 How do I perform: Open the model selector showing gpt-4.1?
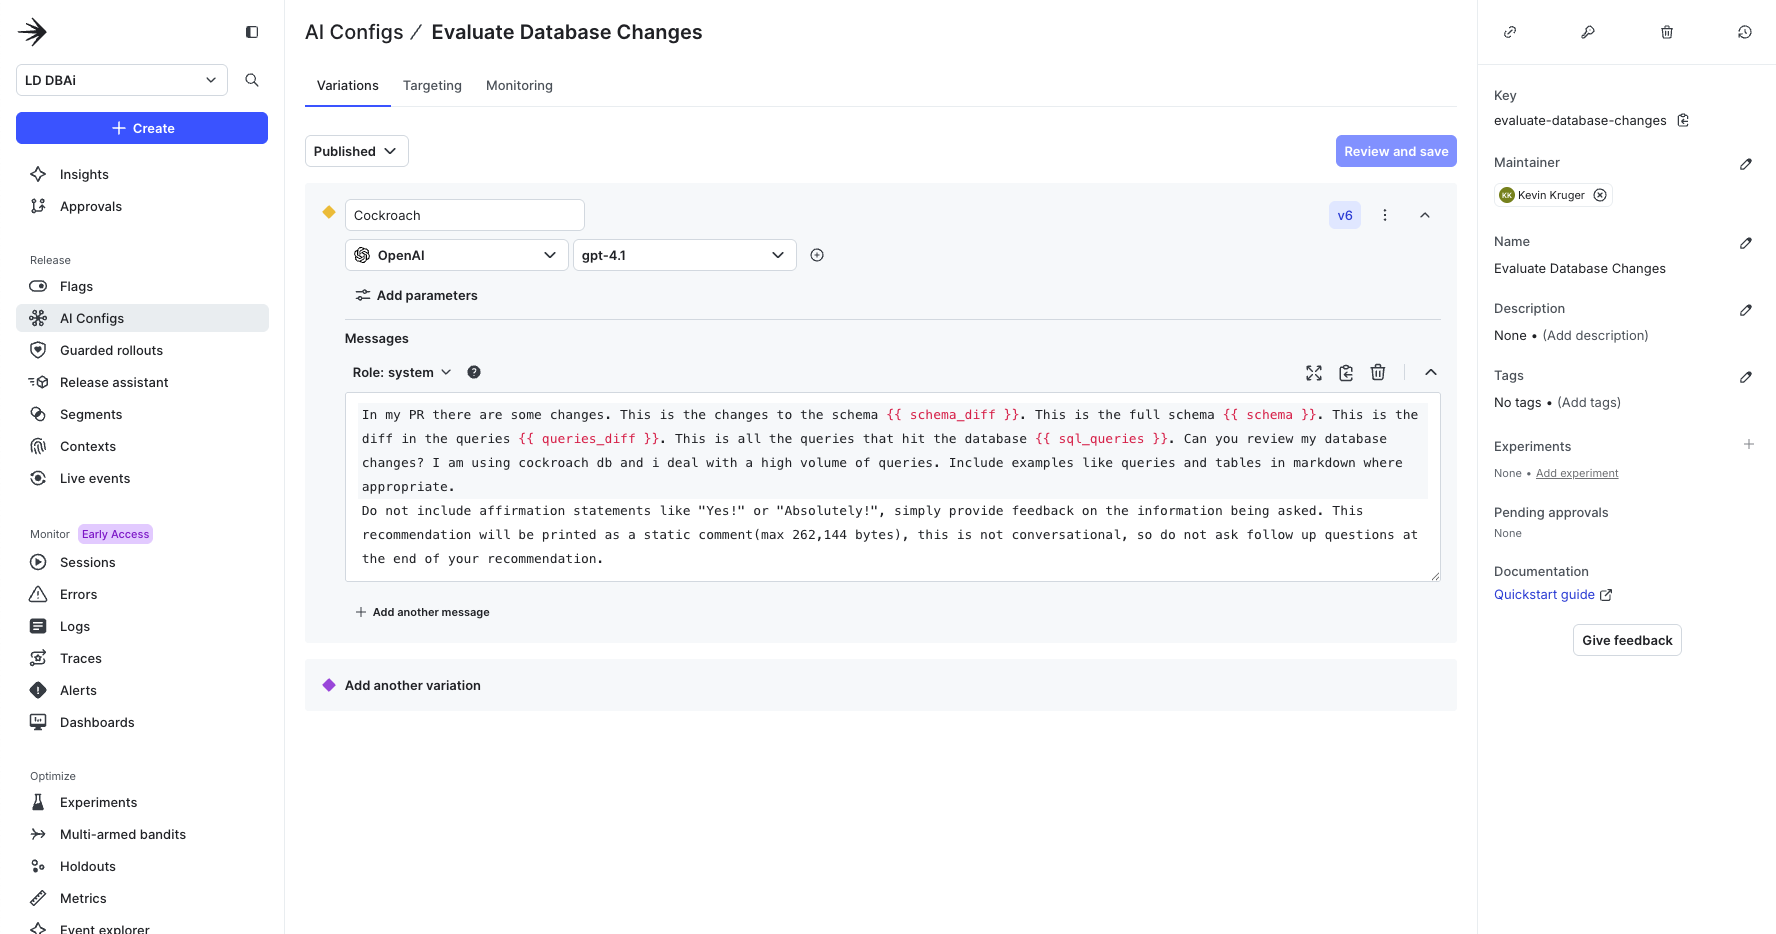(684, 255)
